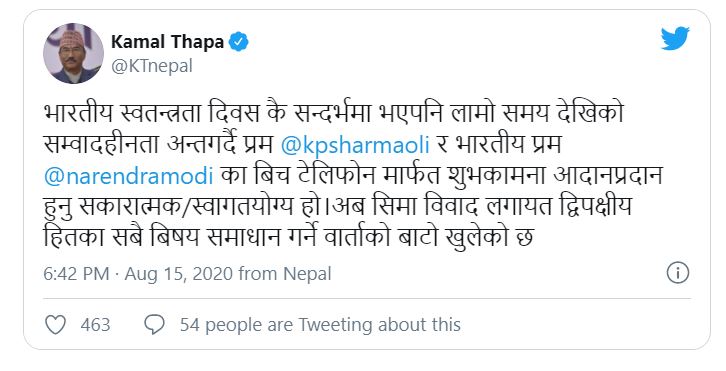Click the 'from Nepal' location text
726x371 pixels.
coord(285,274)
